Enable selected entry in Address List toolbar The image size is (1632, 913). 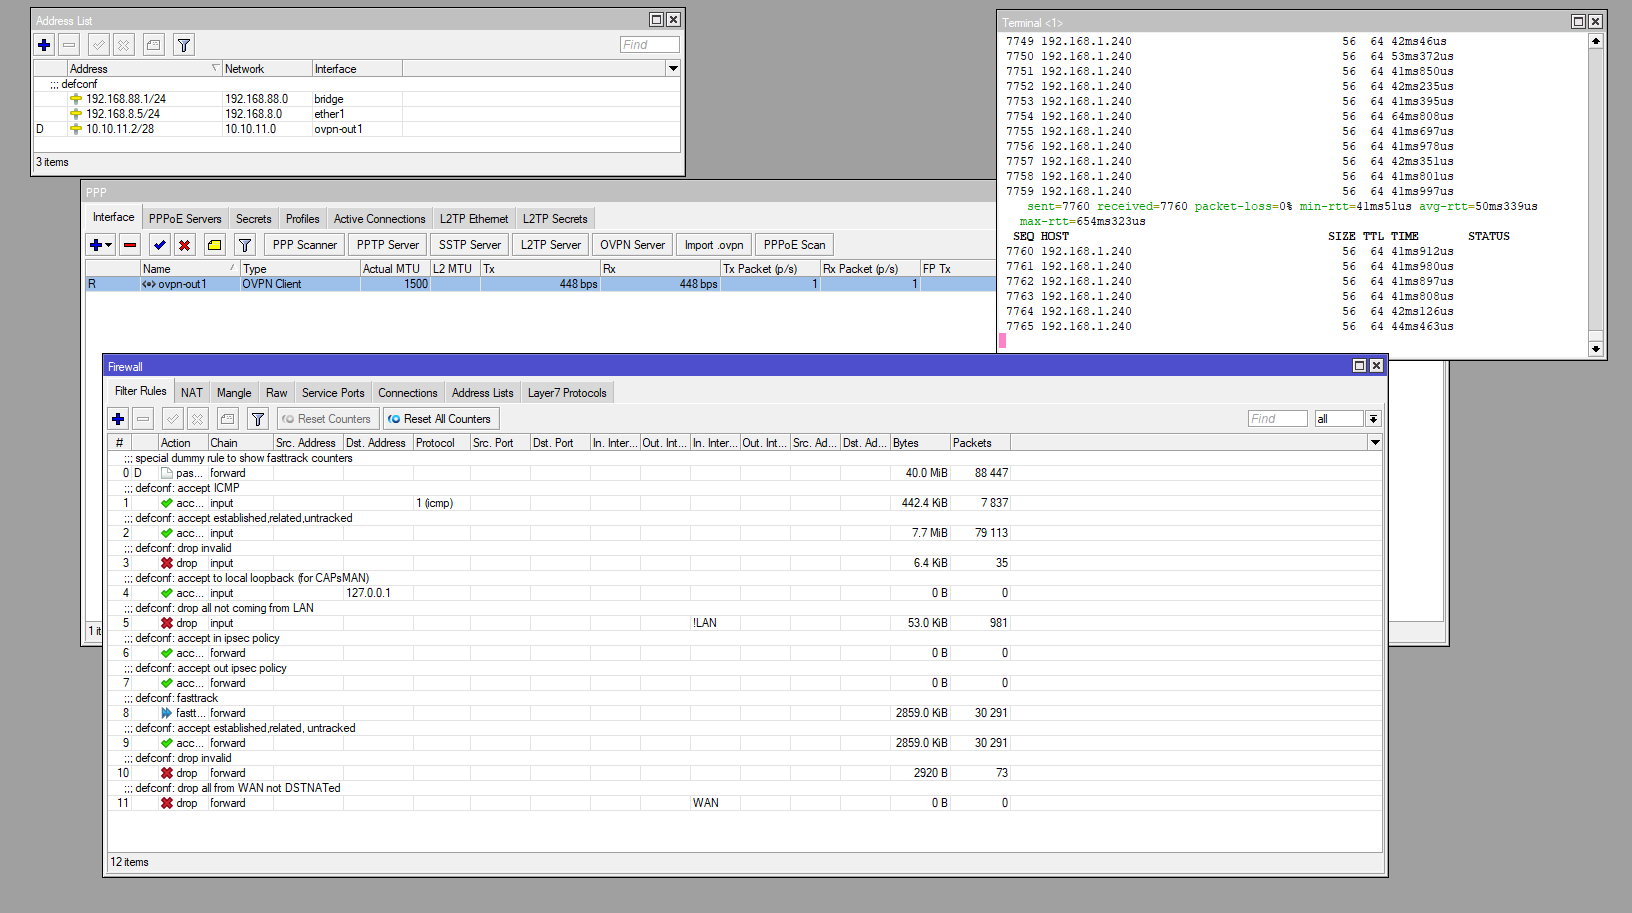tap(98, 45)
